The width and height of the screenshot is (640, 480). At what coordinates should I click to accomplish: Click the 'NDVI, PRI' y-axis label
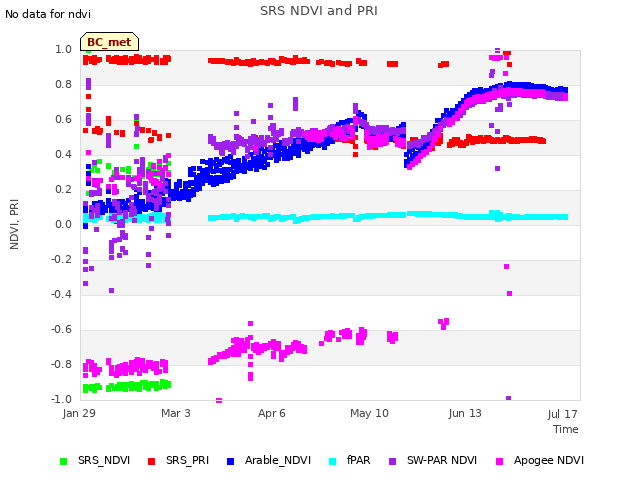14,224
